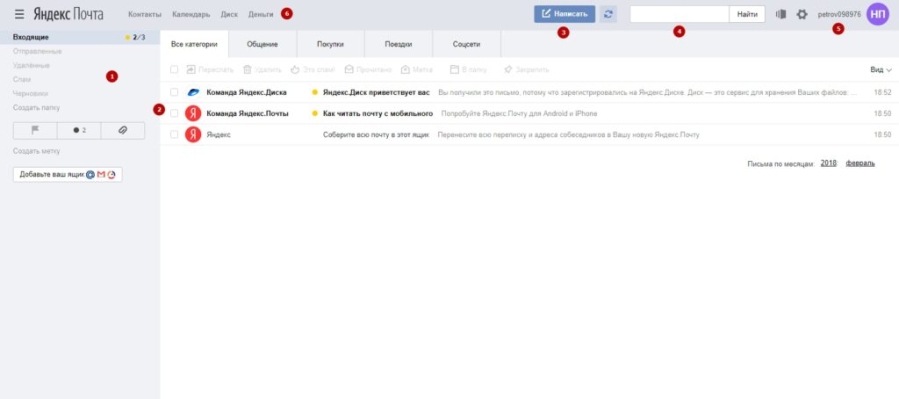Tick the select-all messages checkbox
This screenshot has height=399, width=899.
point(174,70)
